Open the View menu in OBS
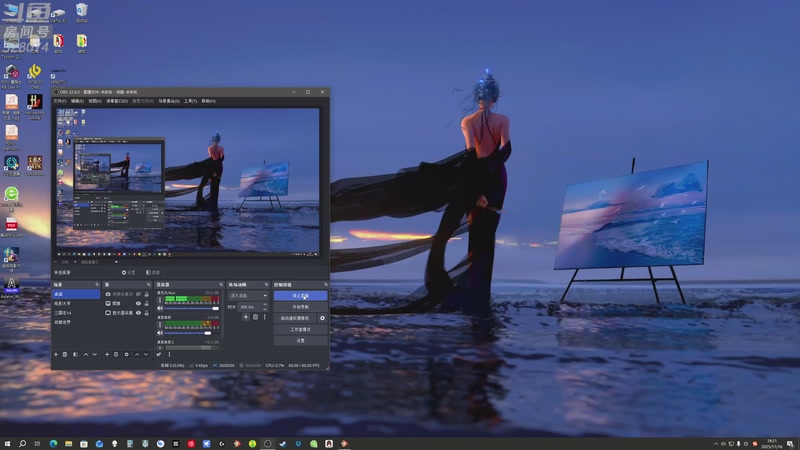800x450 pixels. 95,101
